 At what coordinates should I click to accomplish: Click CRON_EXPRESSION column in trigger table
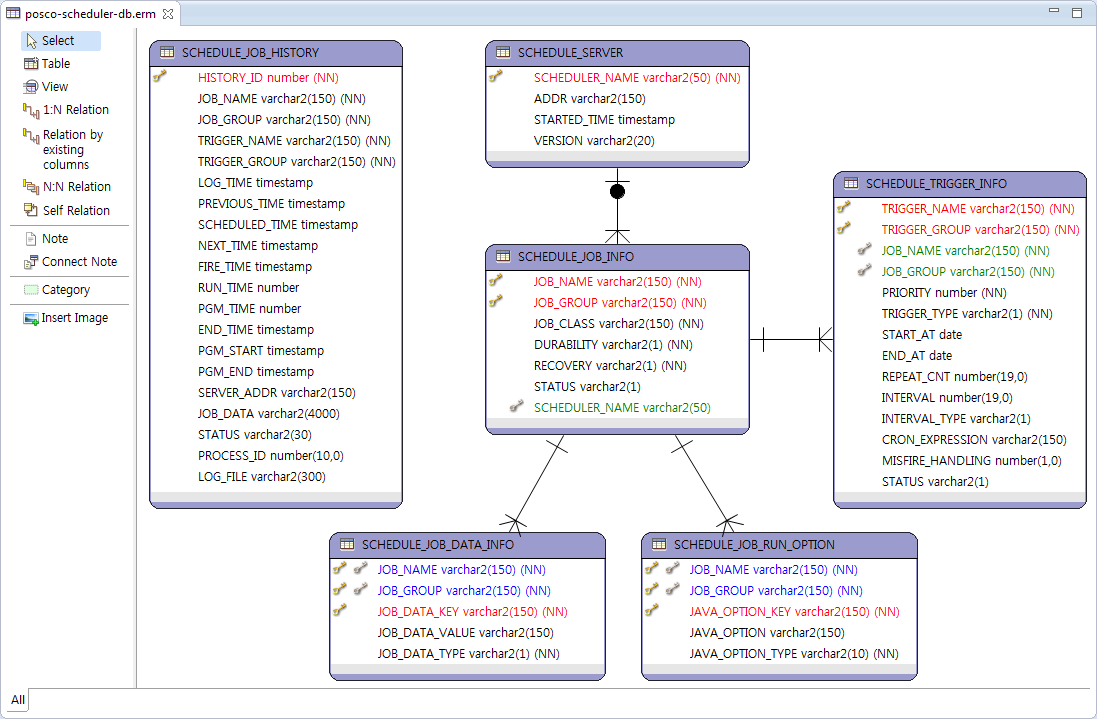point(973,440)
